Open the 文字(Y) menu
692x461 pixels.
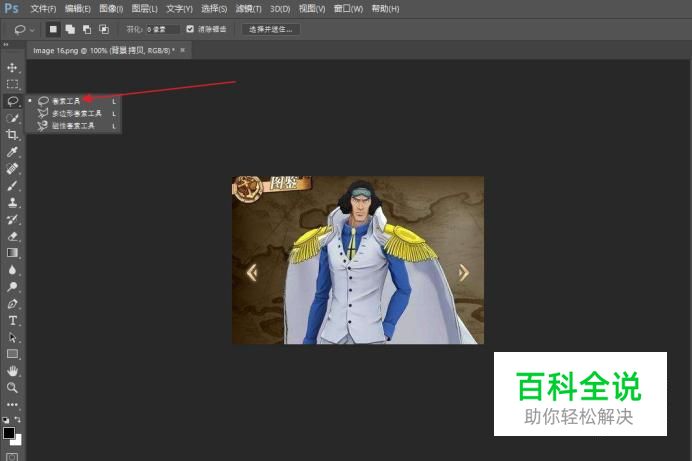tap(180, 9)
